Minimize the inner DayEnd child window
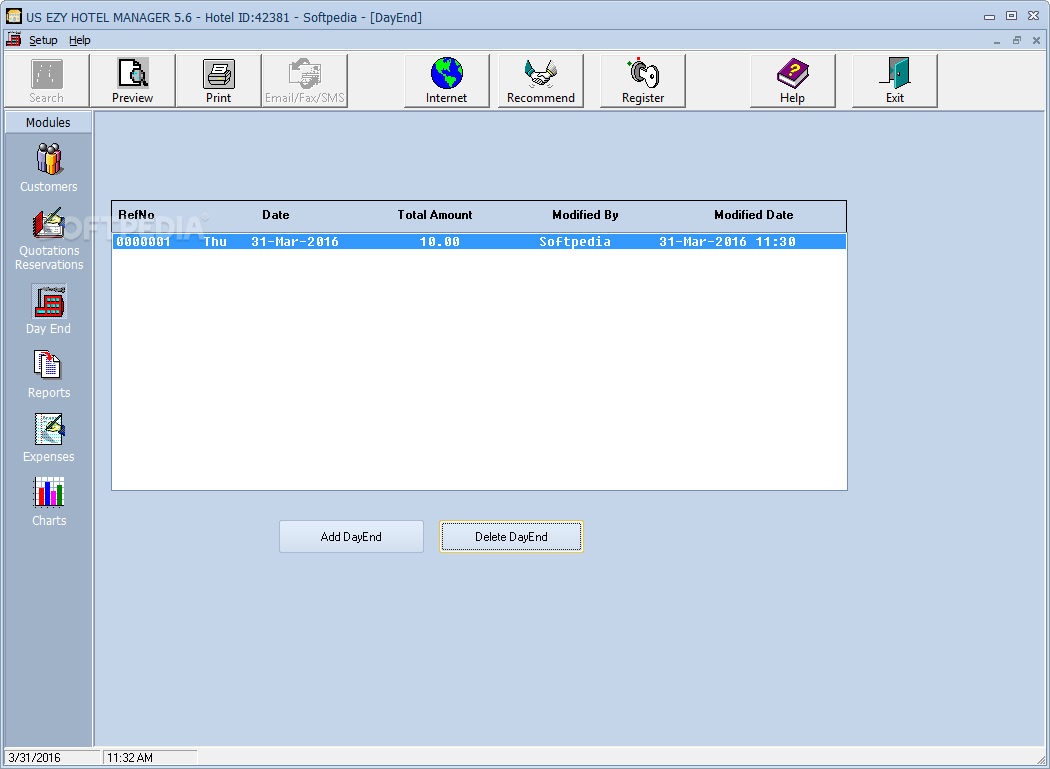The image size is (1050, 769). [997, 41]
